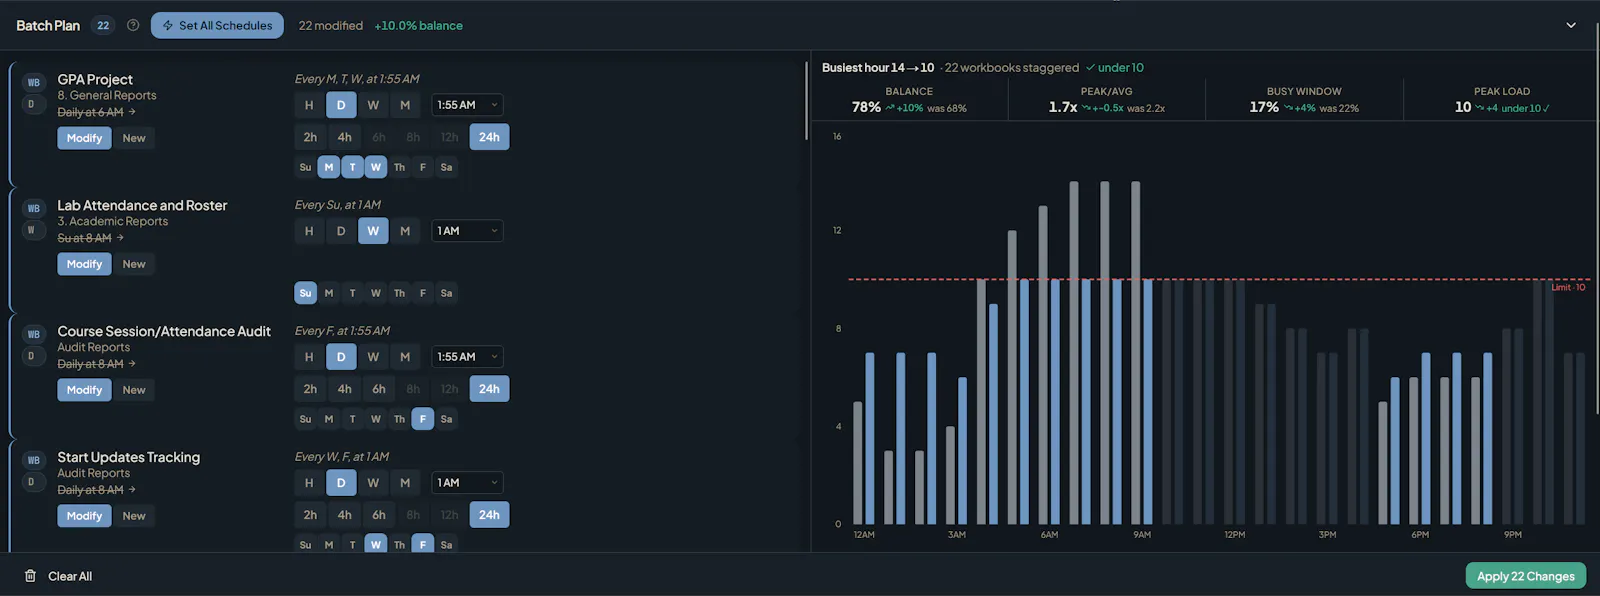The width and height of the screenshot is (1600, 596).
Task: Toggle Monday for GPA Project
Action: [x=329, y=167]
